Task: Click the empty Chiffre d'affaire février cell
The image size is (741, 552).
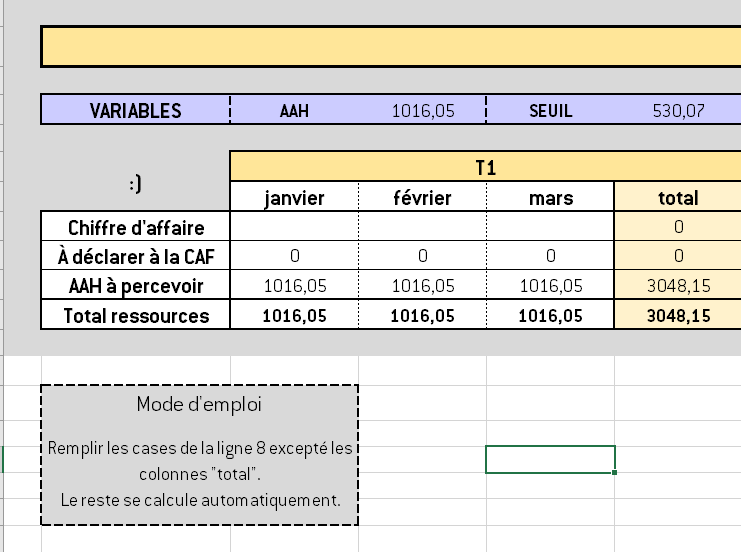Action: pyautogui.click(x=422, y=226)
